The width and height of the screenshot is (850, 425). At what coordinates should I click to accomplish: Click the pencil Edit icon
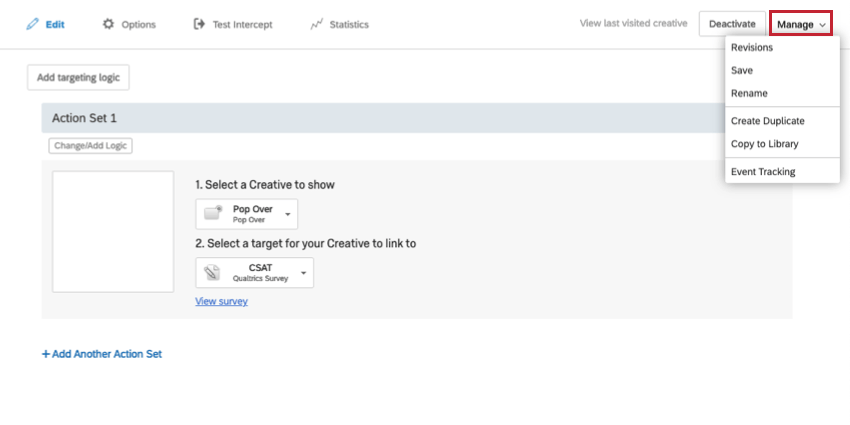32,24
